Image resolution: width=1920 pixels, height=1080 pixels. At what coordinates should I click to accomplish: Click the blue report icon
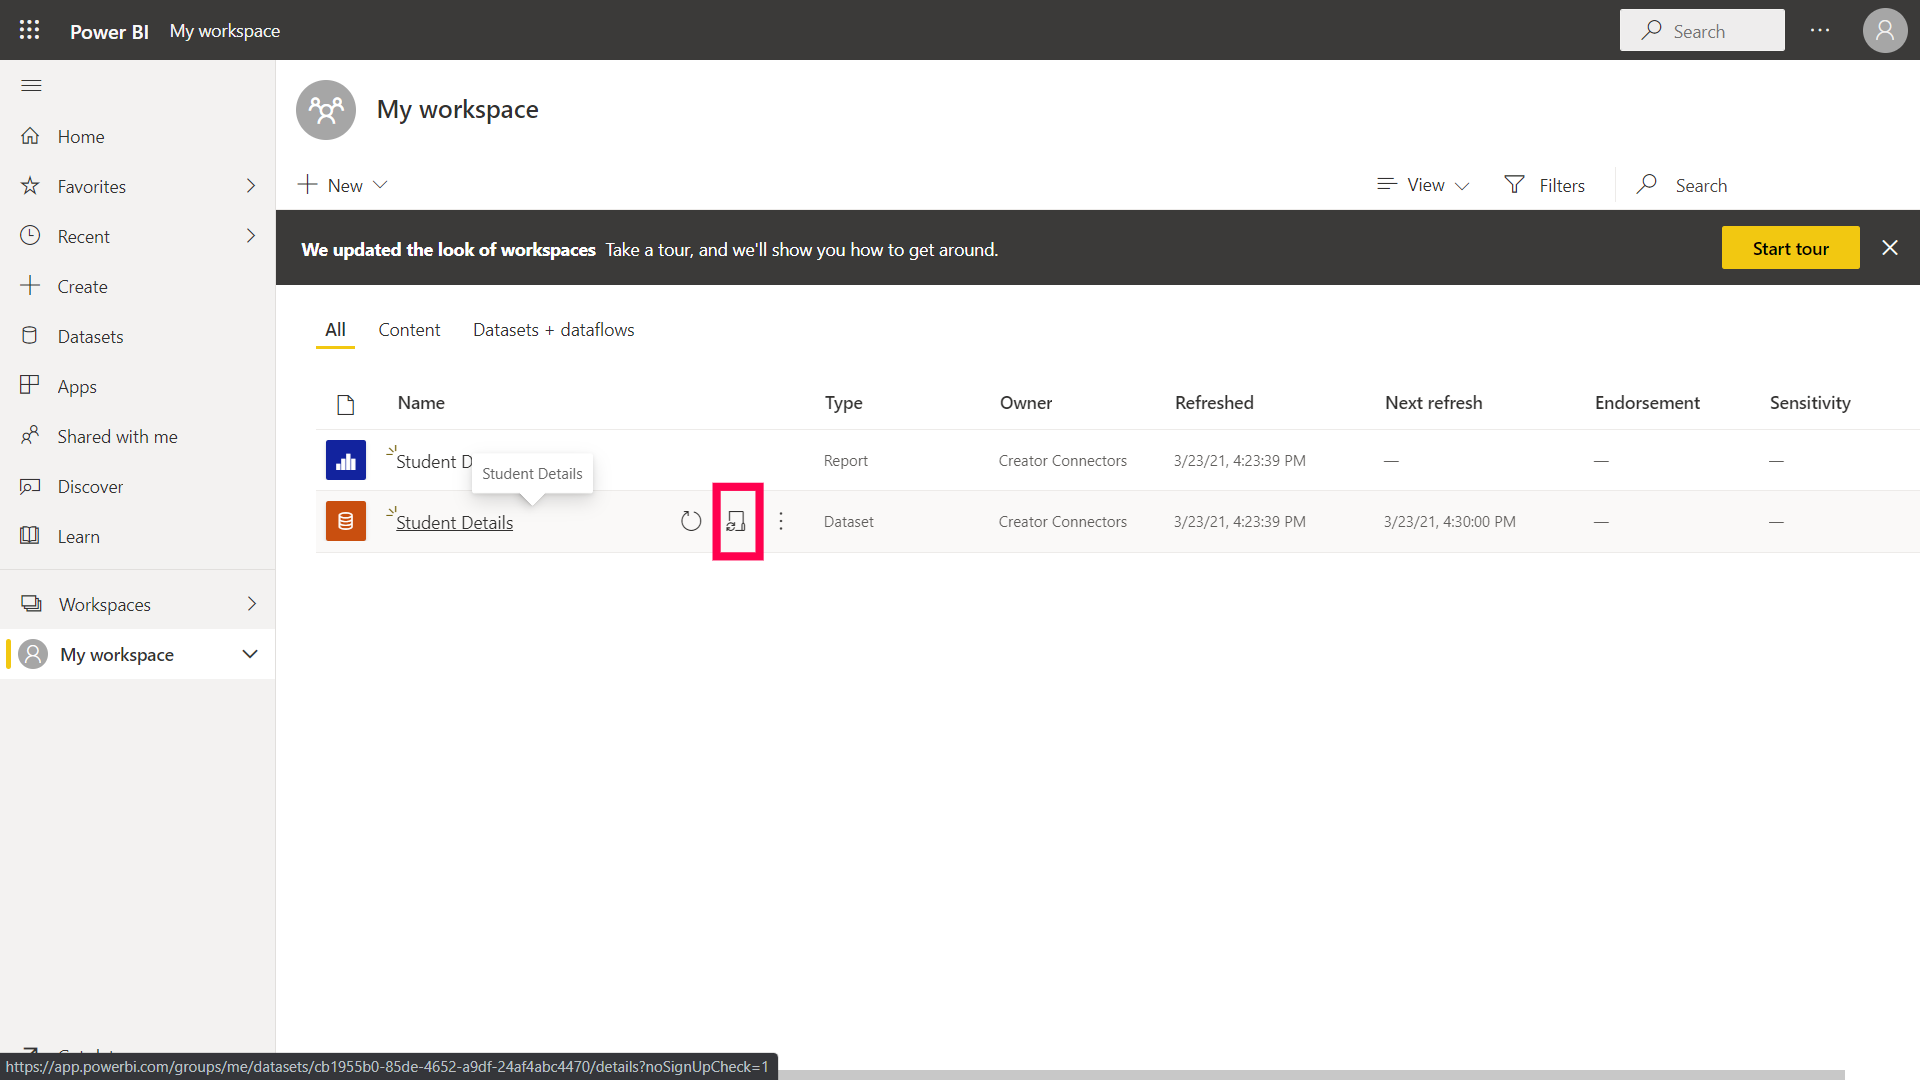[x=346, y=461]
